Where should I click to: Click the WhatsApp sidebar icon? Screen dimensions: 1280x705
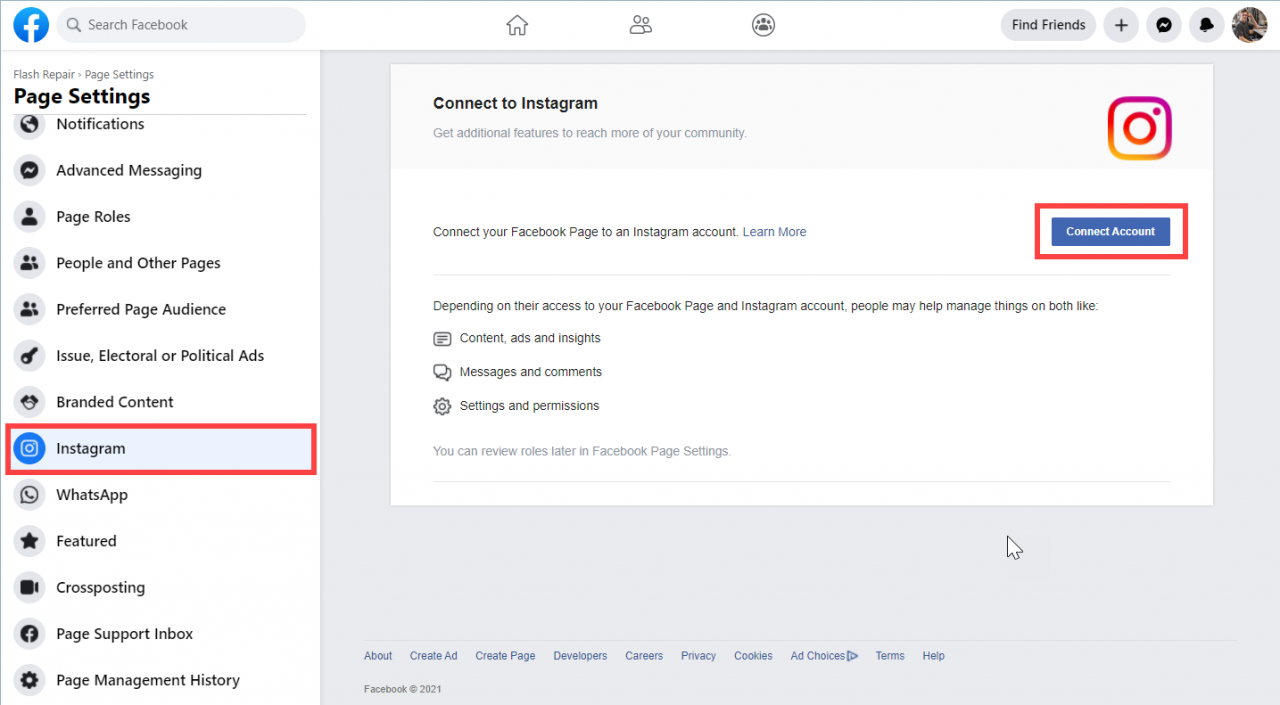click(30, 494)
